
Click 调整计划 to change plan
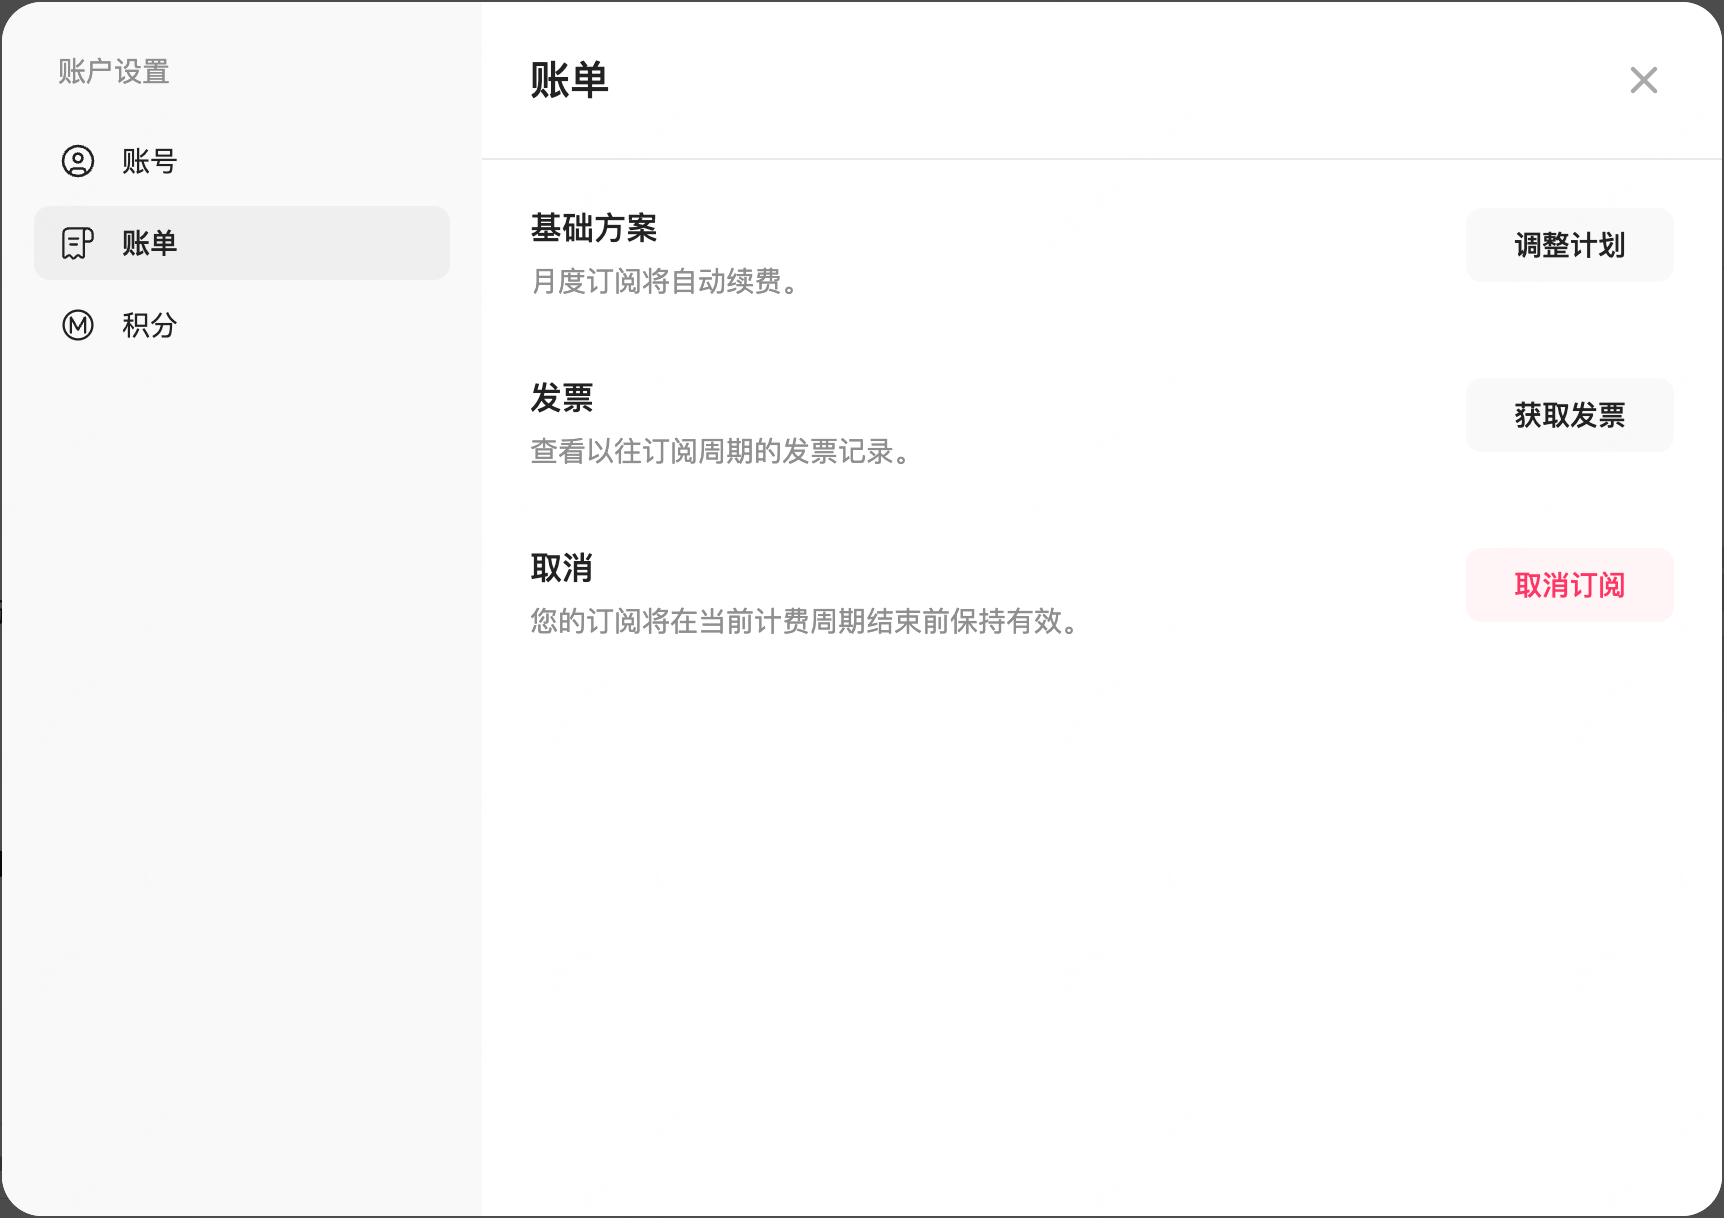click(x=1569, y=245)
